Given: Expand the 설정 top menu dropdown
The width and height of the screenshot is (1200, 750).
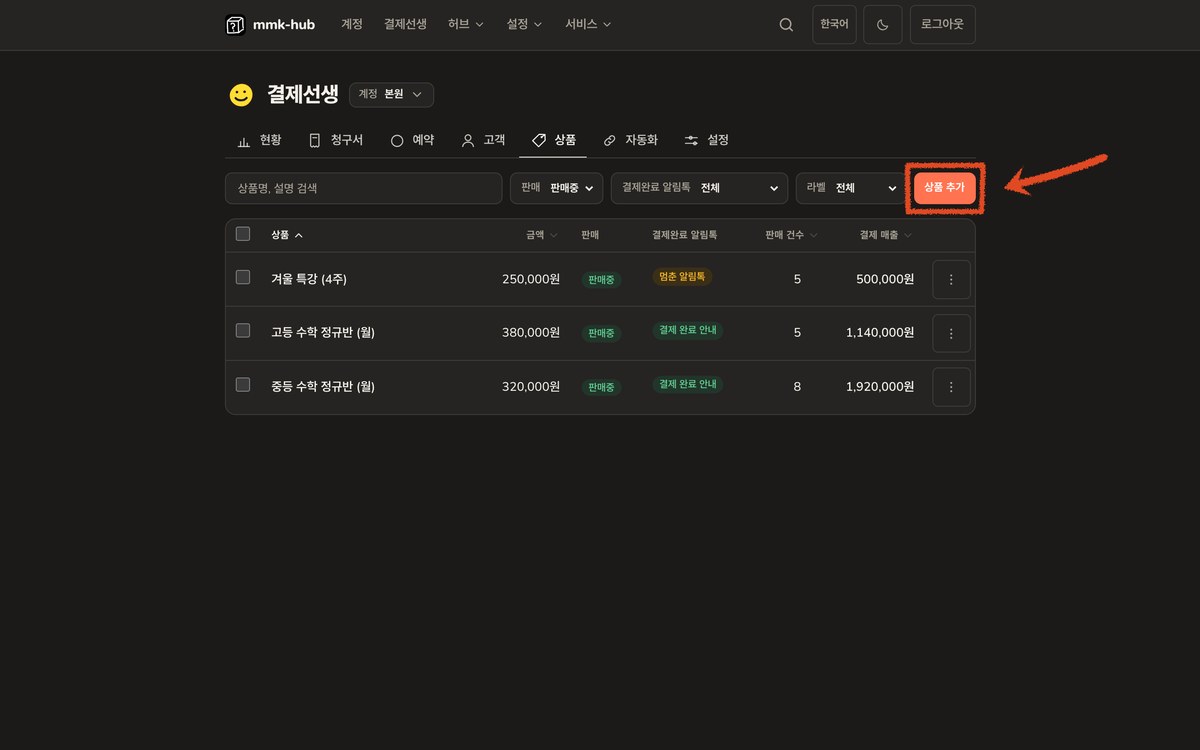Looking at the screenshot, I should tap(525, 24).
